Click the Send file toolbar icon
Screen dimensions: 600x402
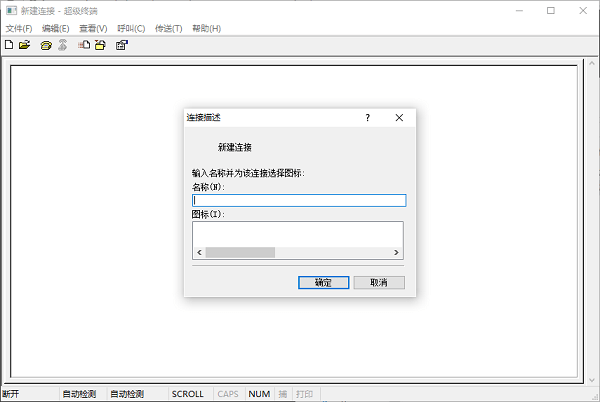(x=84, y=45)
